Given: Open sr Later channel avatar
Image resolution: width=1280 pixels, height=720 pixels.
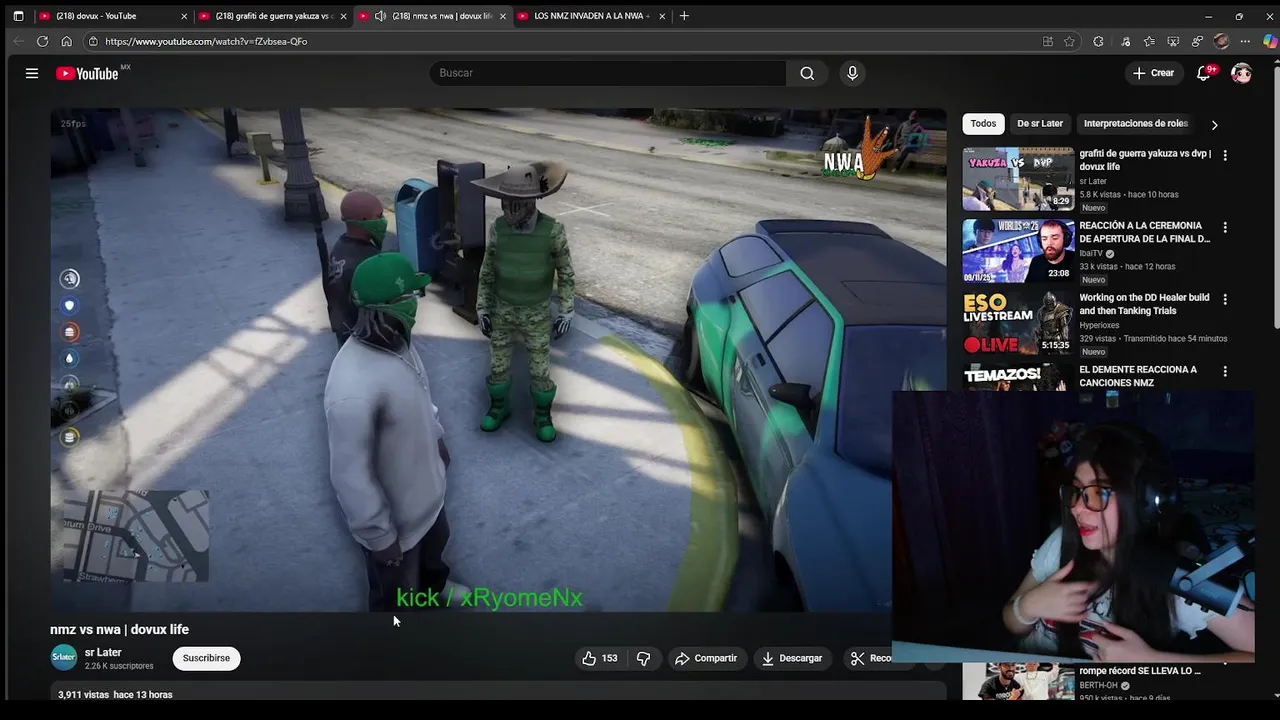Looking at the screenshot, I should coord(64,657).
